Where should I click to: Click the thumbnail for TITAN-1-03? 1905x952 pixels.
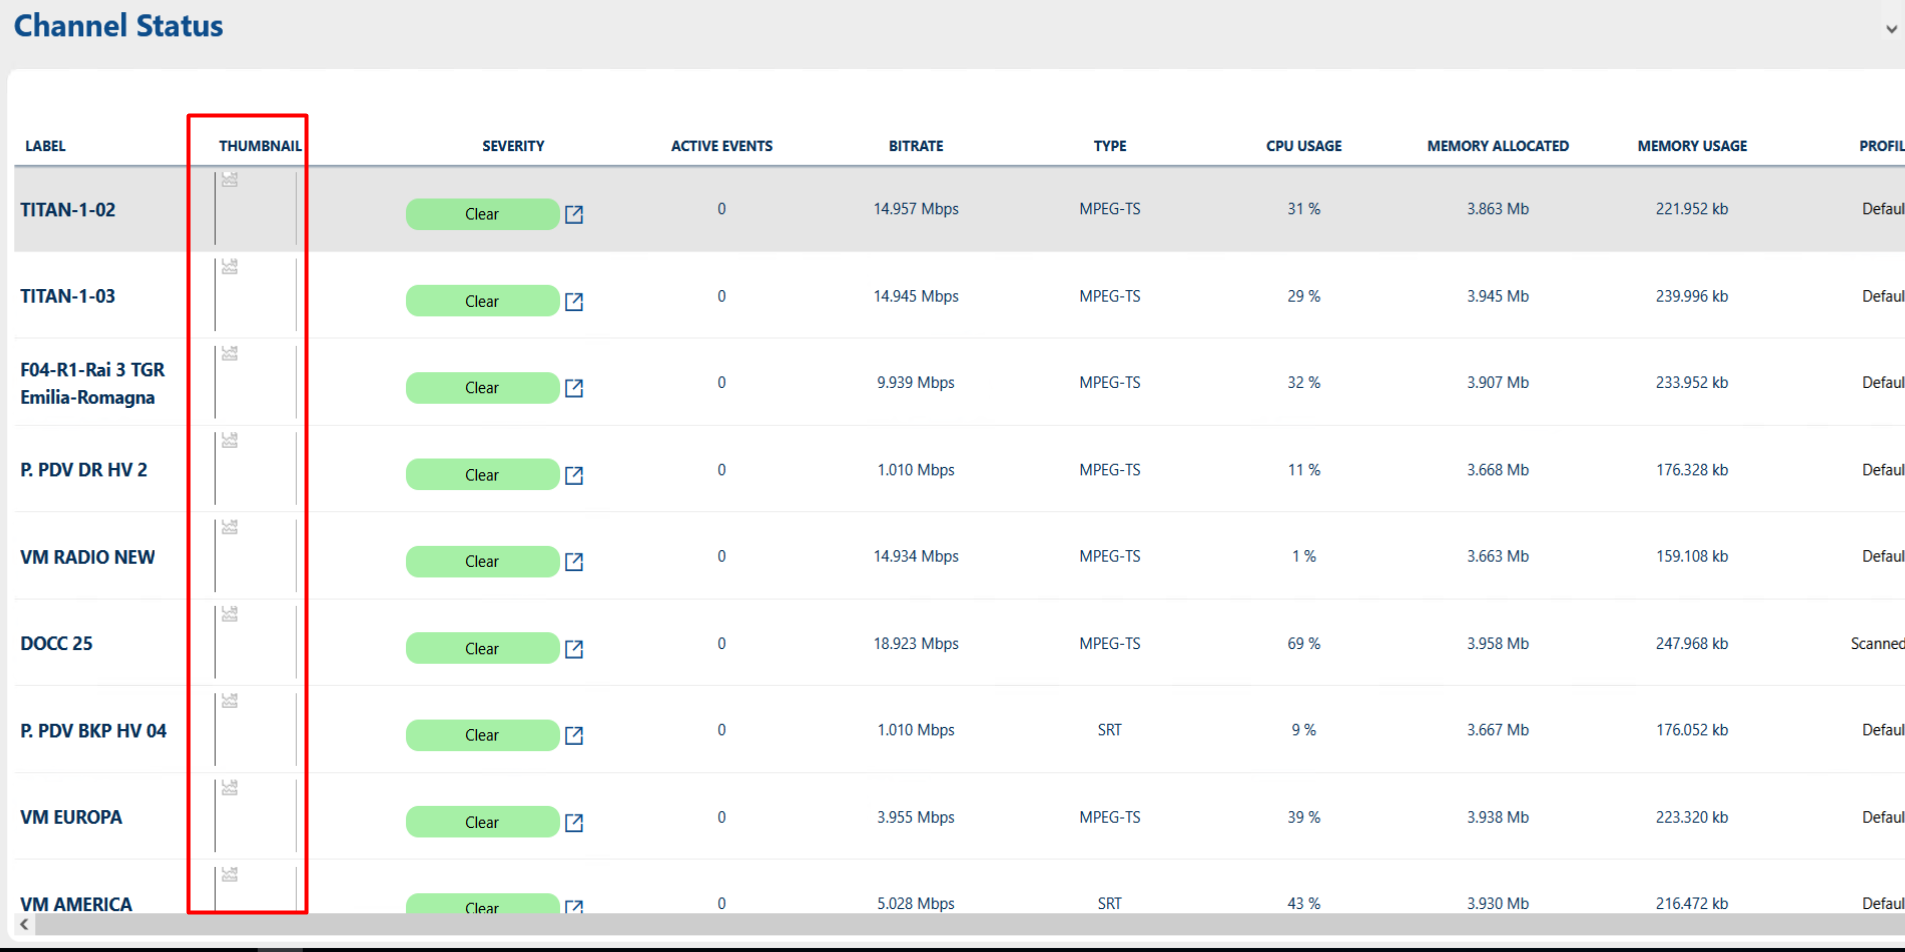(255, 295)
